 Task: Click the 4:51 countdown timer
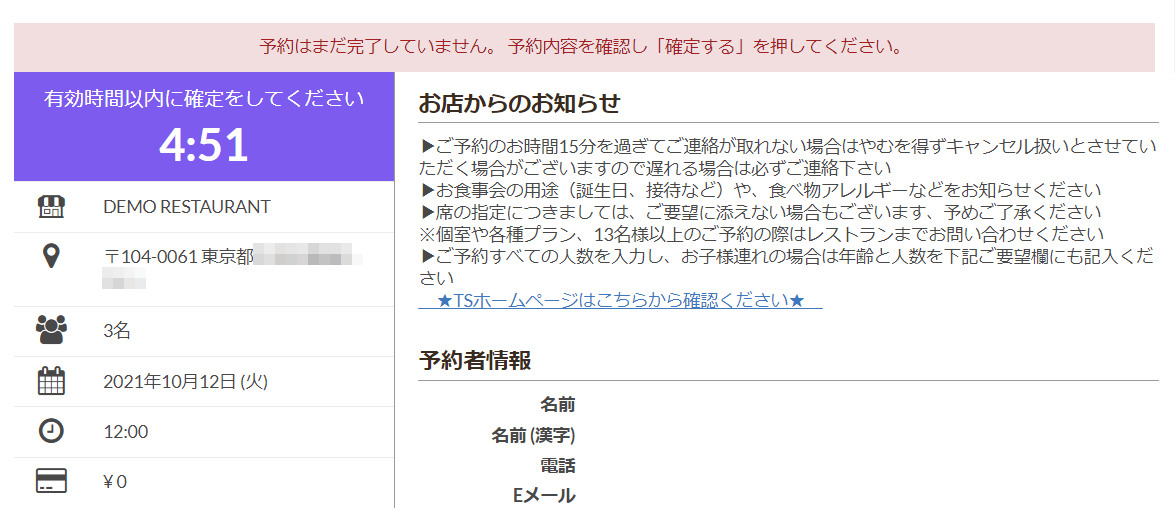pyautogui.click(x=204, y=146)
